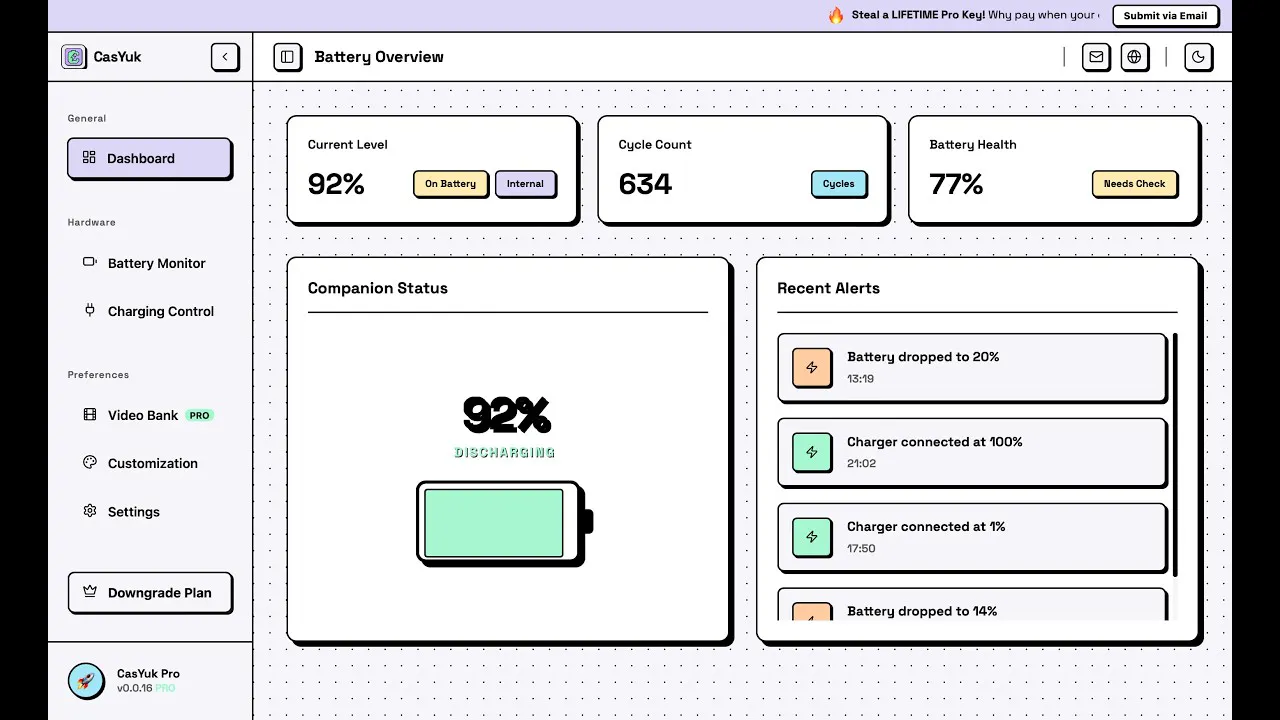The width and height of the screenshot is (1280, 720).
Task: Open the Charger connected at 1% alert
Action: [x=972, y=538]
